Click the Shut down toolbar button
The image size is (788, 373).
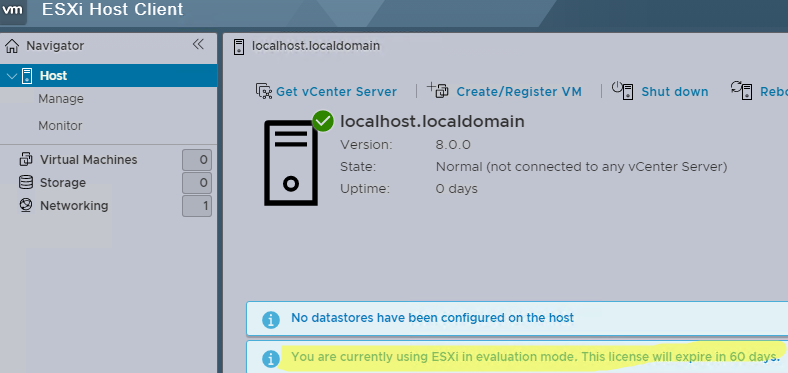point(660,91)
